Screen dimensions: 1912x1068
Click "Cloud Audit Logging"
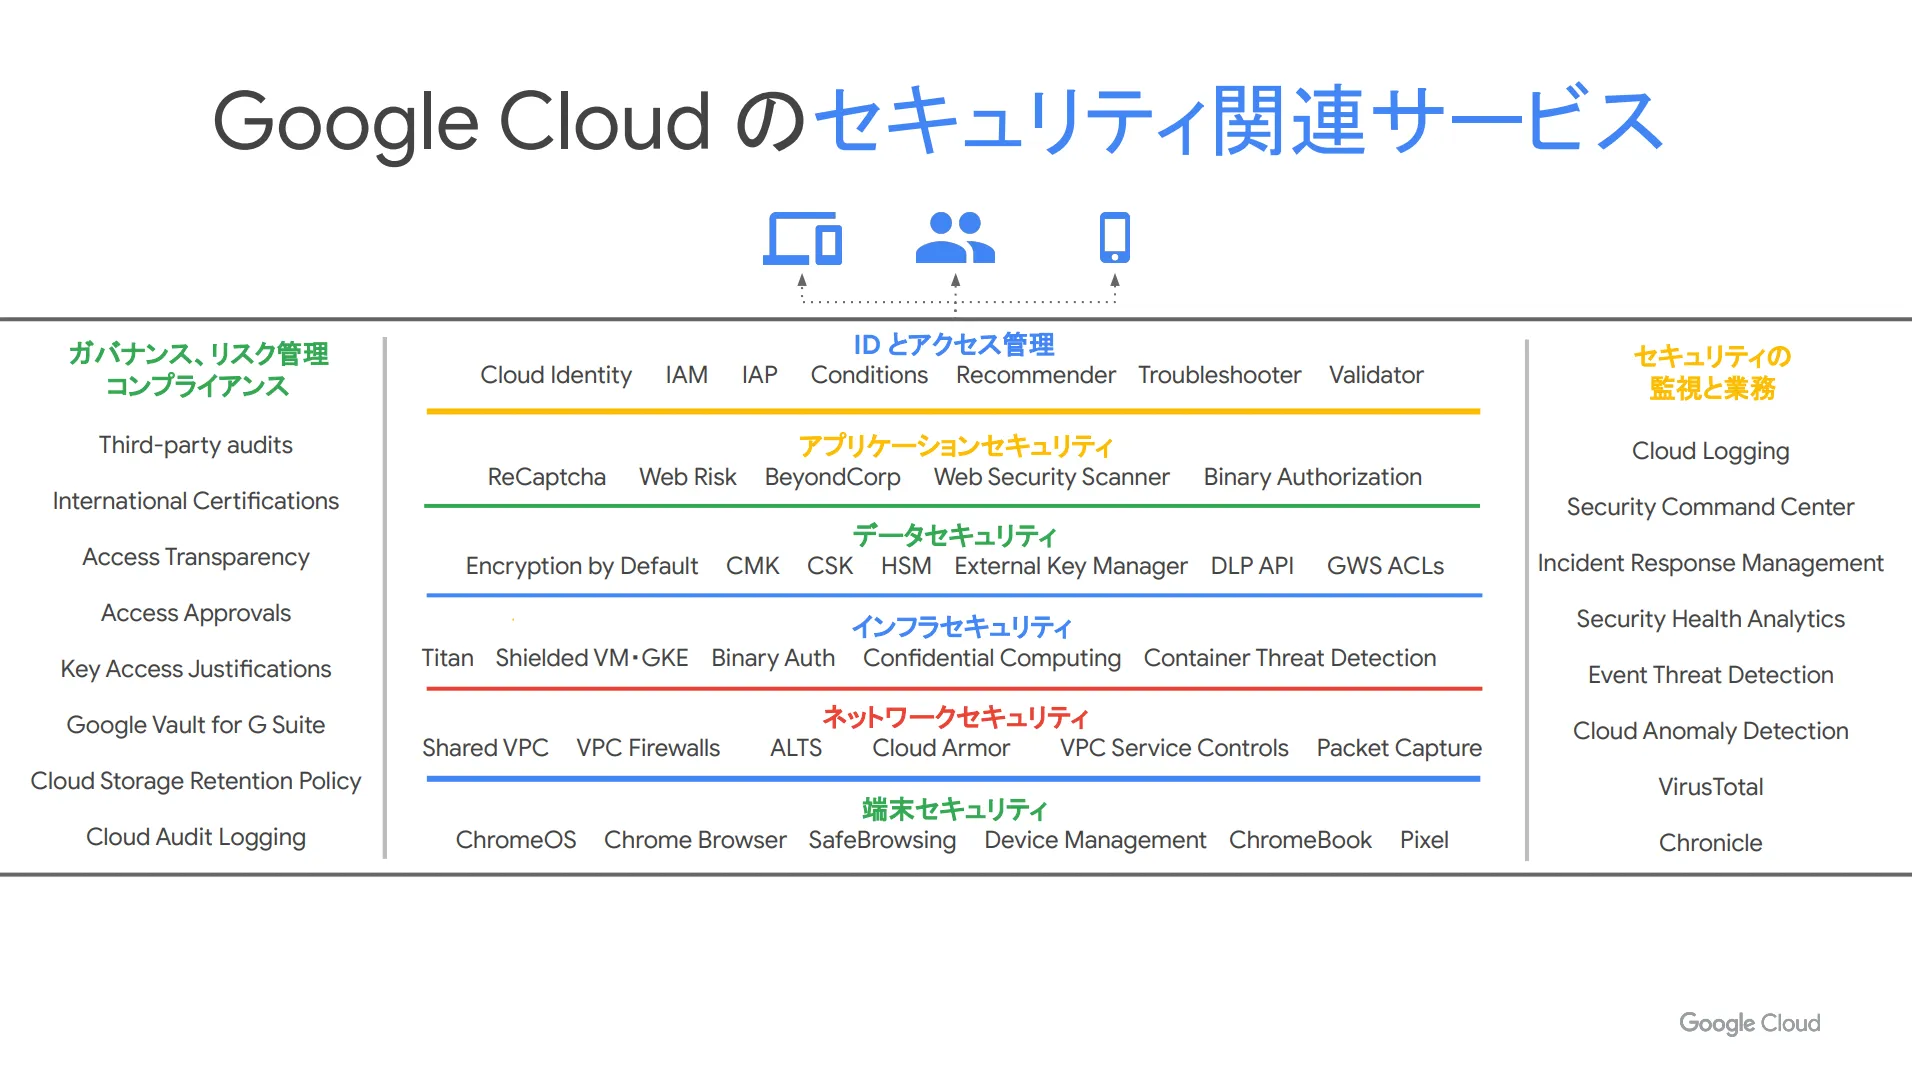tap(196, 838)
